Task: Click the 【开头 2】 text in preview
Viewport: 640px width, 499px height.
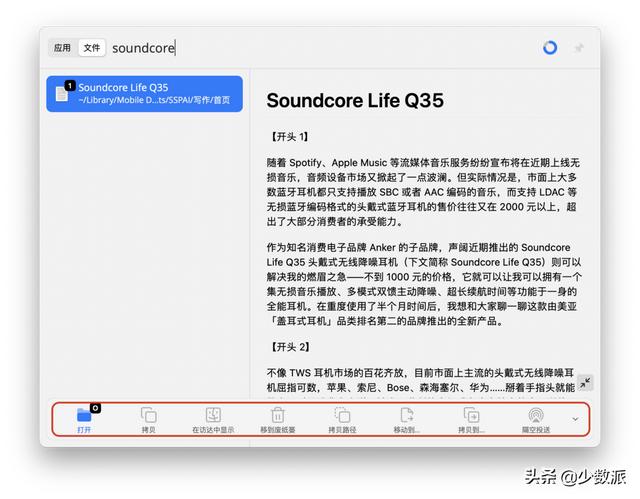Action: 290,347
